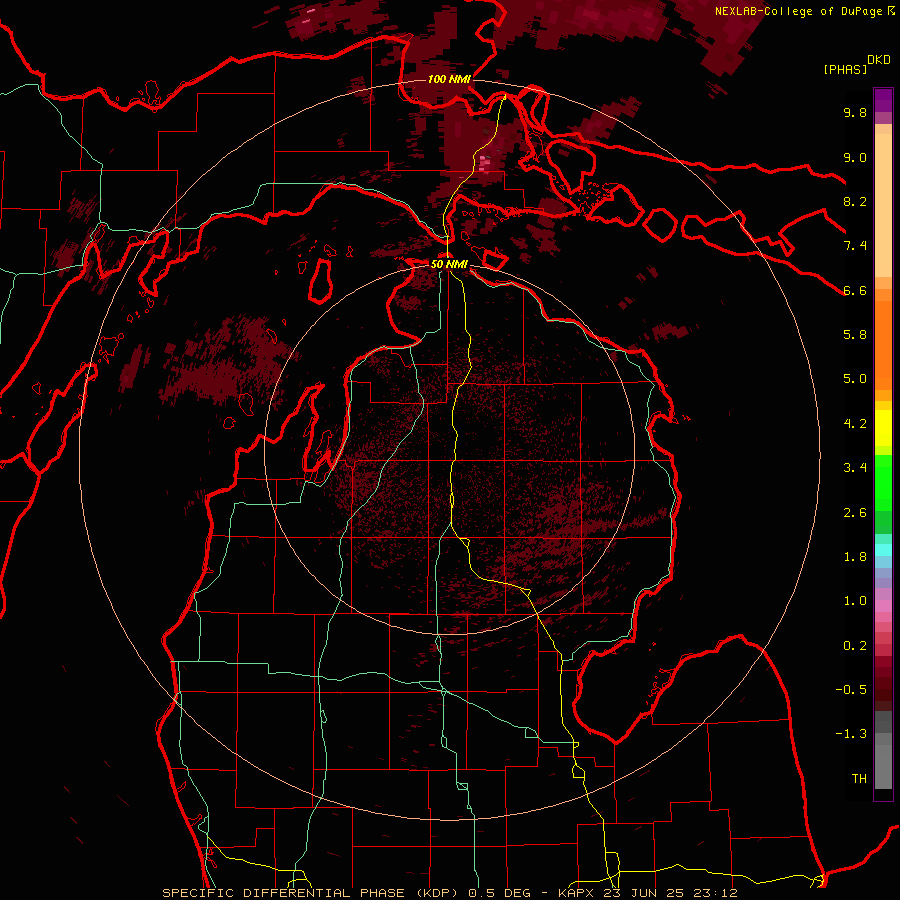Click the 8.2 value on color scale
Image resolution: width=900 pixels, height=900 pixels.
point(855,201)
